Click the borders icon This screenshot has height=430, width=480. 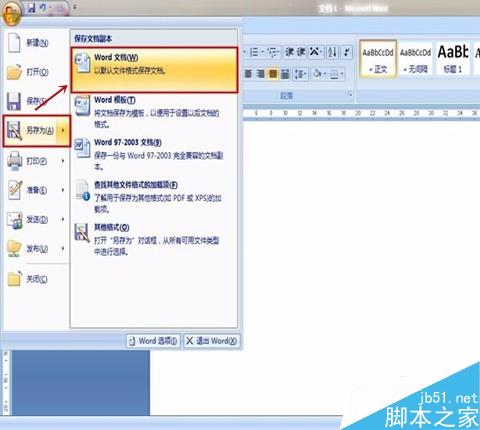click(334, 74)
